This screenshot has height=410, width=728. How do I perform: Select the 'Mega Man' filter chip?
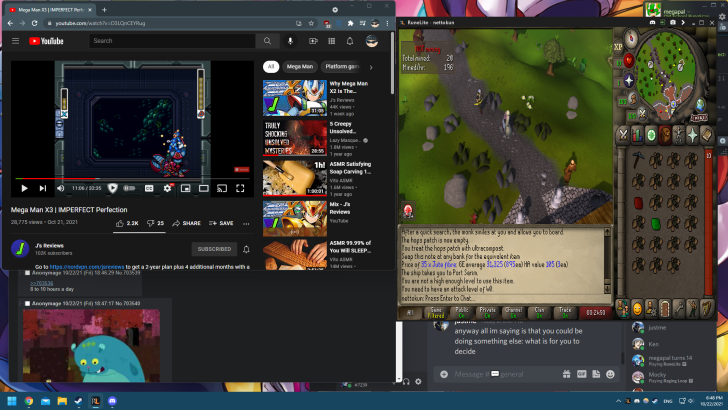point(299,67)
